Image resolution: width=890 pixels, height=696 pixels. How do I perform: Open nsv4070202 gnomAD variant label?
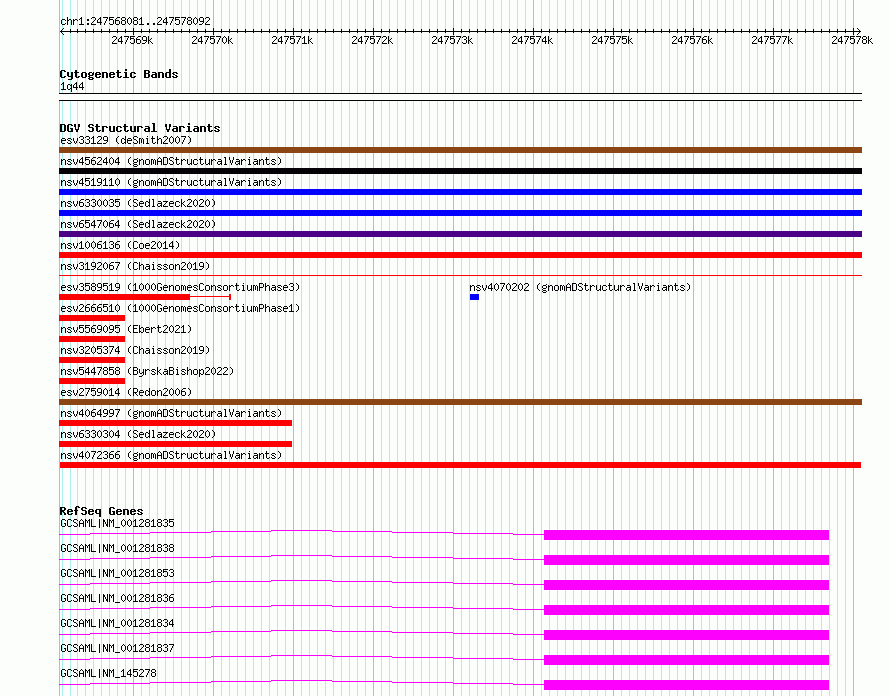pyautogui.click(x=580, y=287)
